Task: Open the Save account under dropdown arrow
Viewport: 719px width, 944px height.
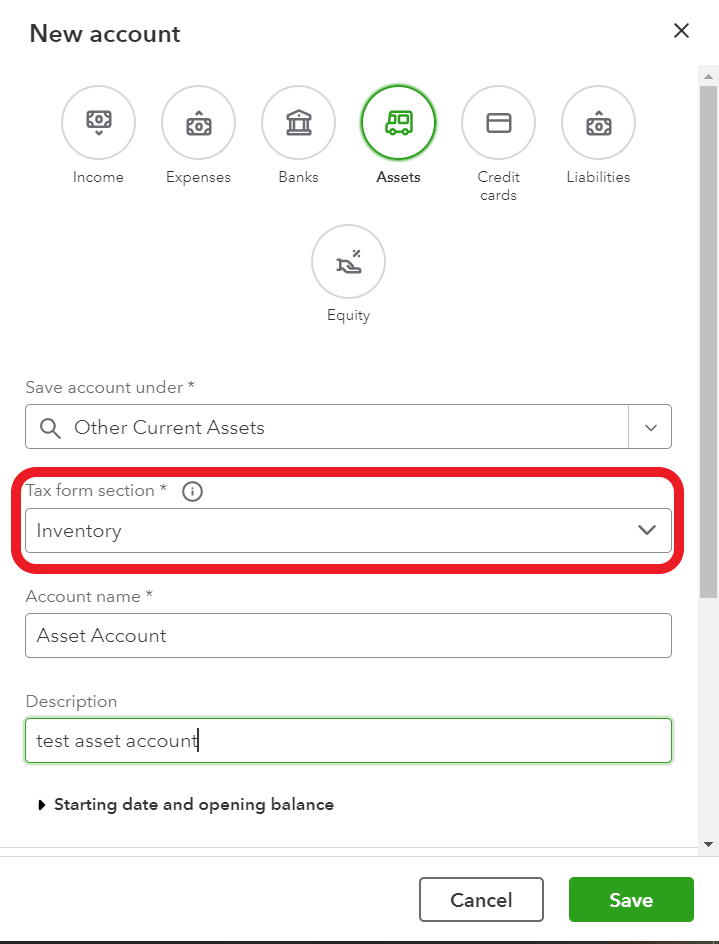Action: (x=650, y=427)
